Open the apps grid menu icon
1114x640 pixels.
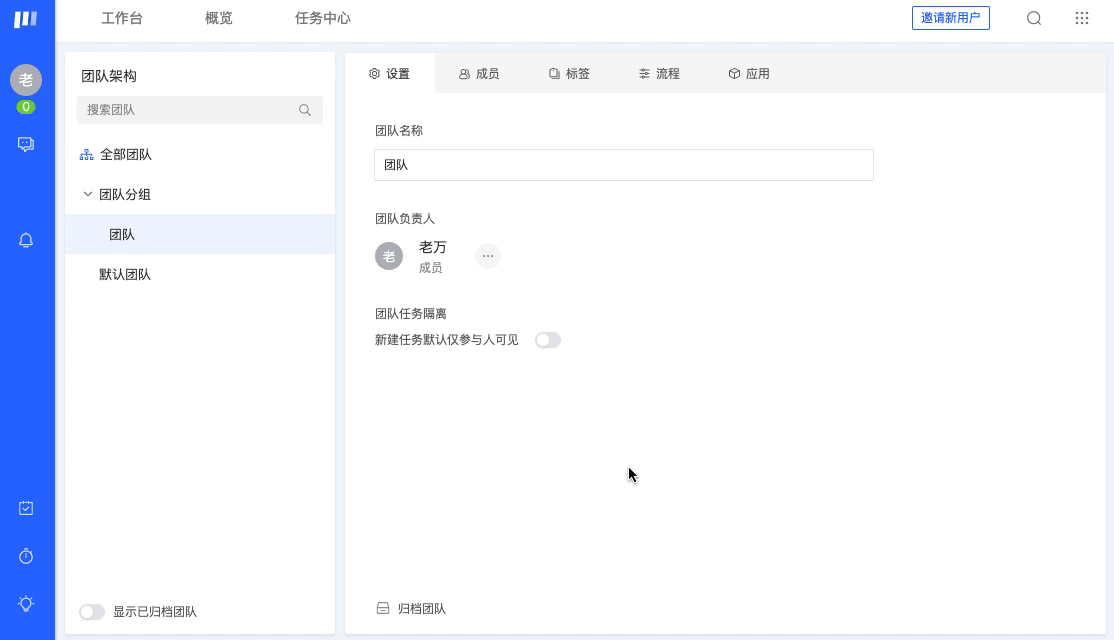click(1081, 18)
